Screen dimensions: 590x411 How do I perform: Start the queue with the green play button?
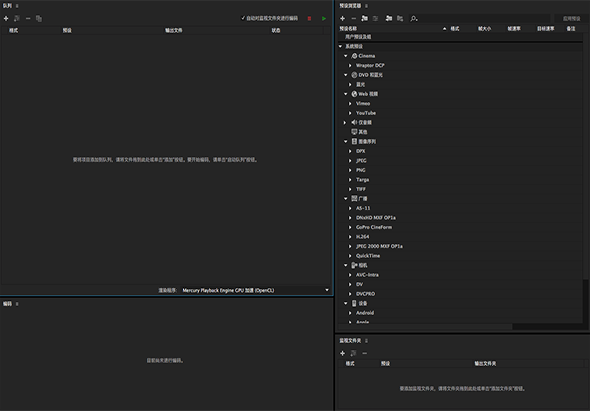pos(324,18)
